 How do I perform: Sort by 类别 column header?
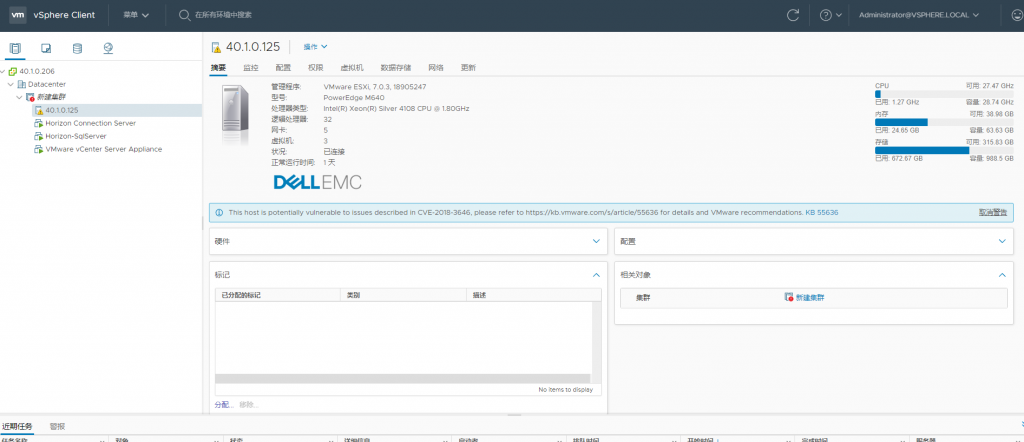click(x=403, y=296)
